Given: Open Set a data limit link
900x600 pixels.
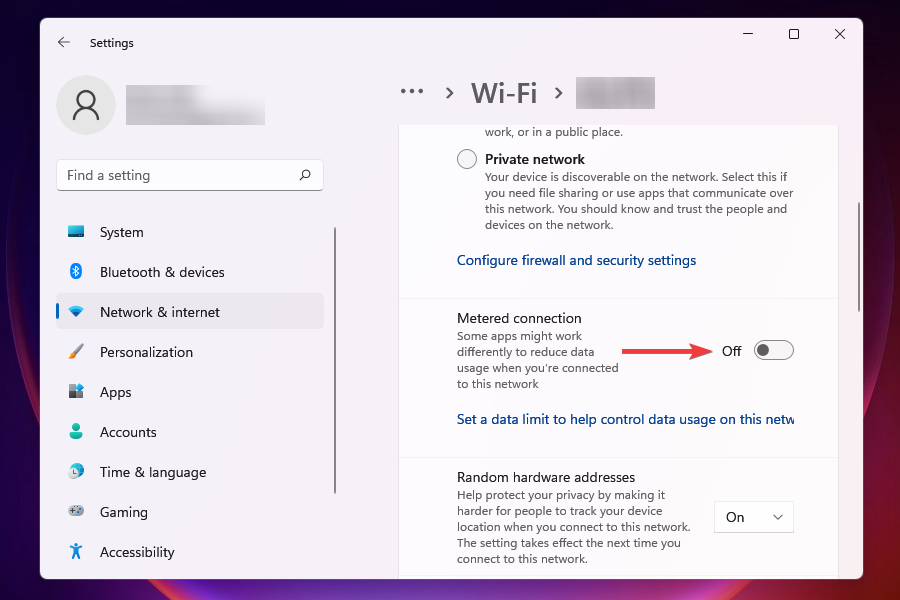Looking at the screenshot, I should pos(626,419).
